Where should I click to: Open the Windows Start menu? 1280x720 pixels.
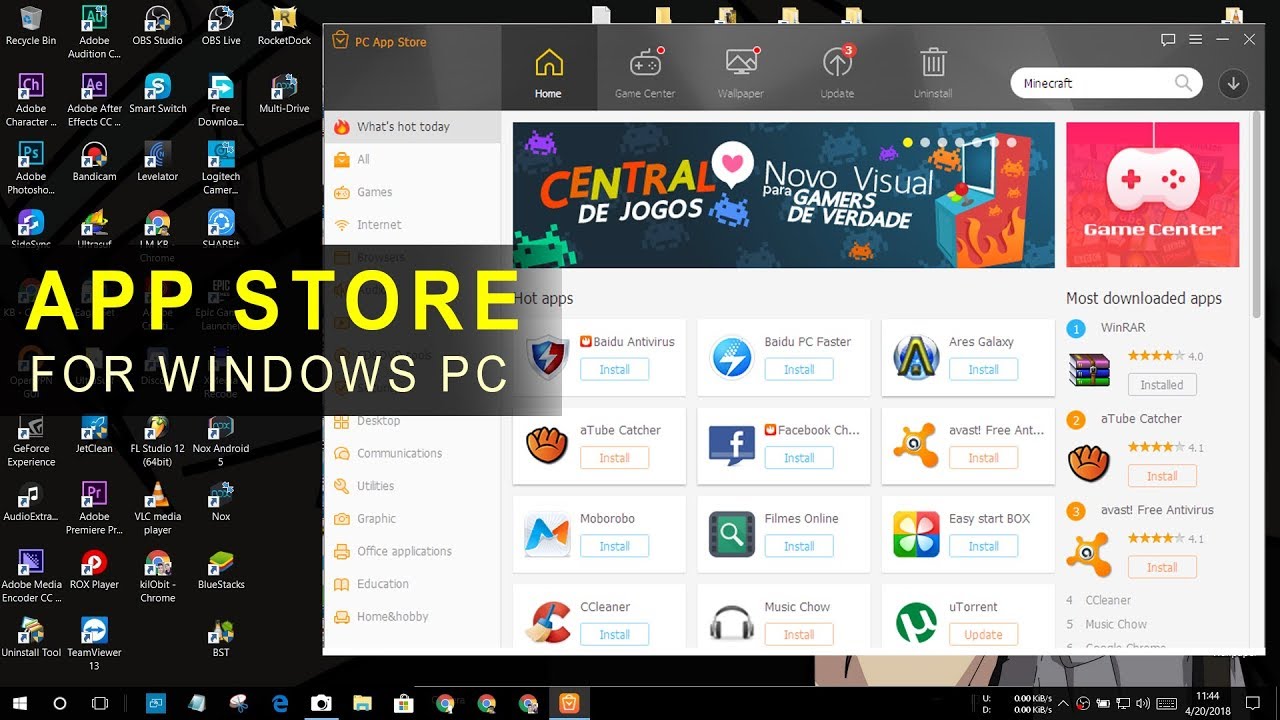19,704
